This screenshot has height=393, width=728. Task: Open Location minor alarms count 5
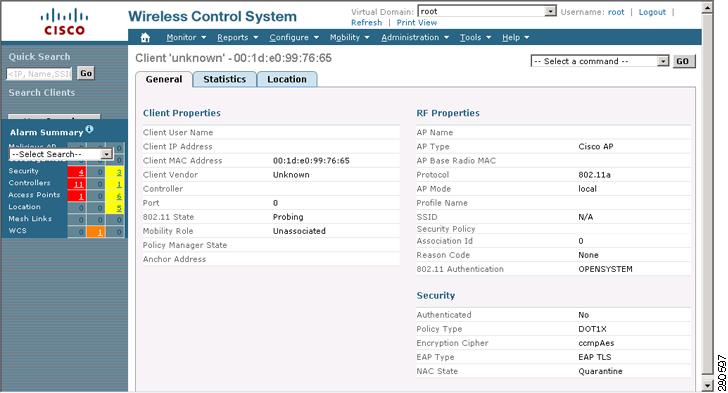[x=119, y=208]
